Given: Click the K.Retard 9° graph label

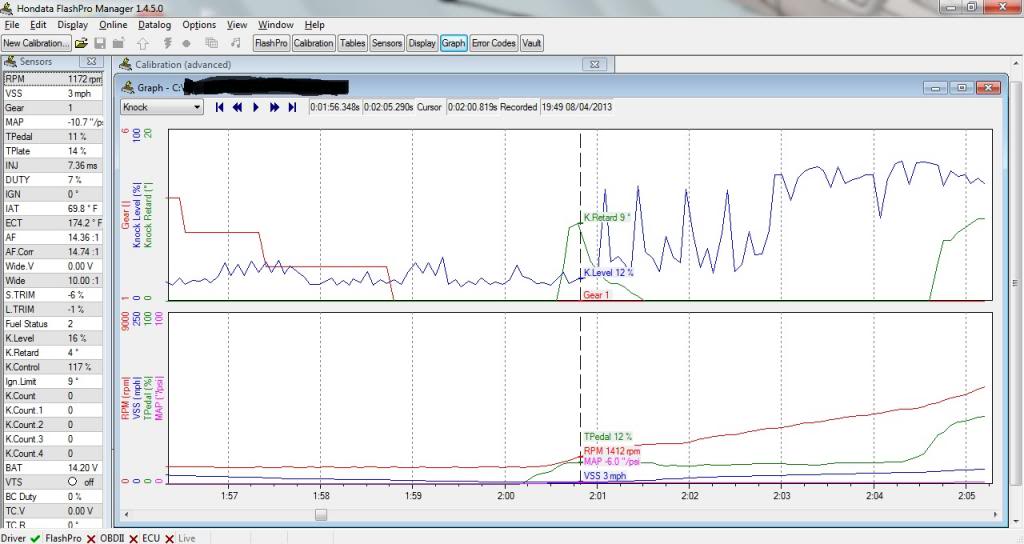Looking at the screenshot, I should coord(607,217).
